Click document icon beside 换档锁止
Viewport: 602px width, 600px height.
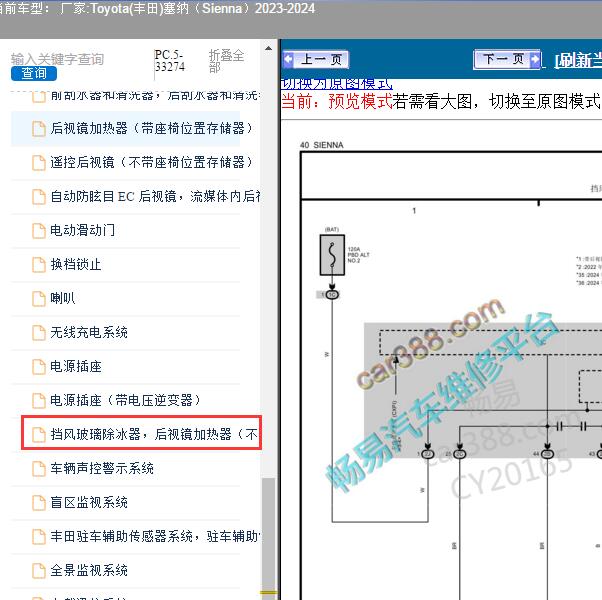(x=39, y=265)
